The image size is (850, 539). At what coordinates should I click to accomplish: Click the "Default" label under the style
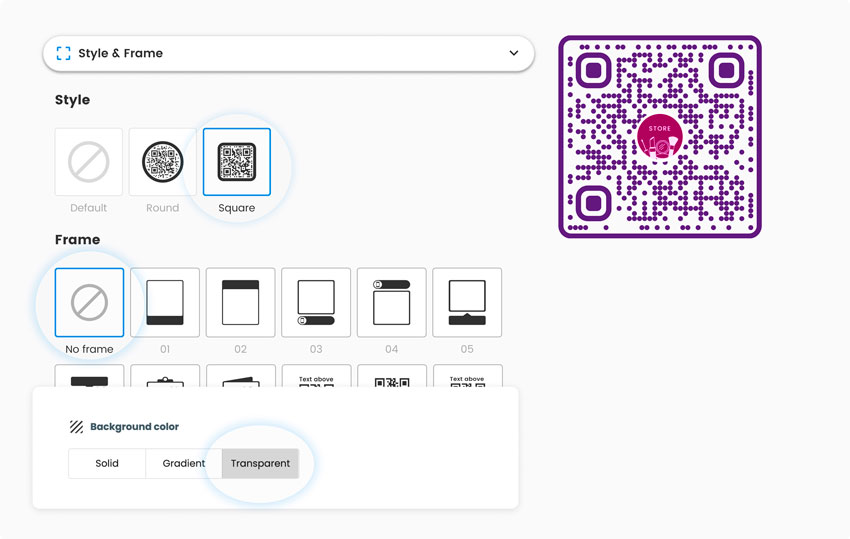tap(88, 208)
